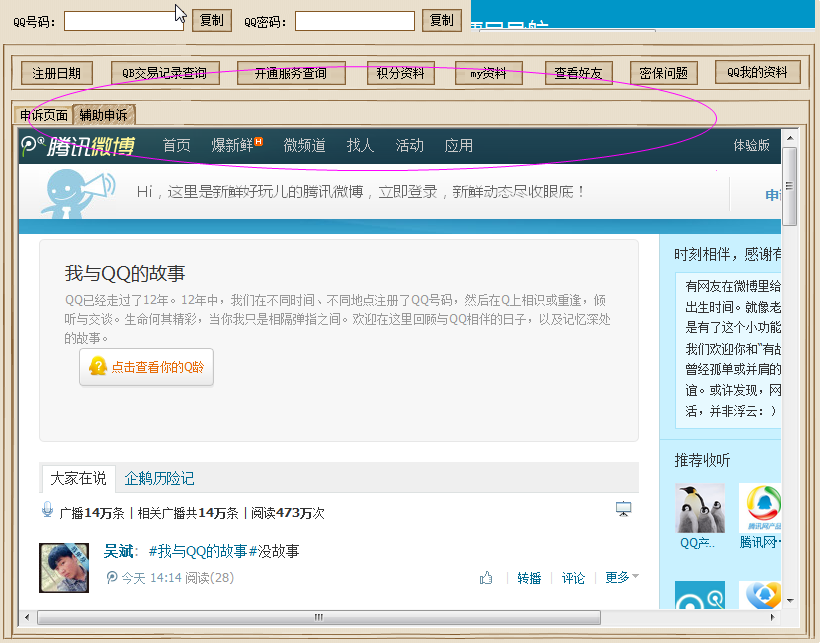Image resolution: width=820 pixels, height=643 pixels.
Task: Click the 我与QQ的故事 heading
Action: [x=125, y=273]
